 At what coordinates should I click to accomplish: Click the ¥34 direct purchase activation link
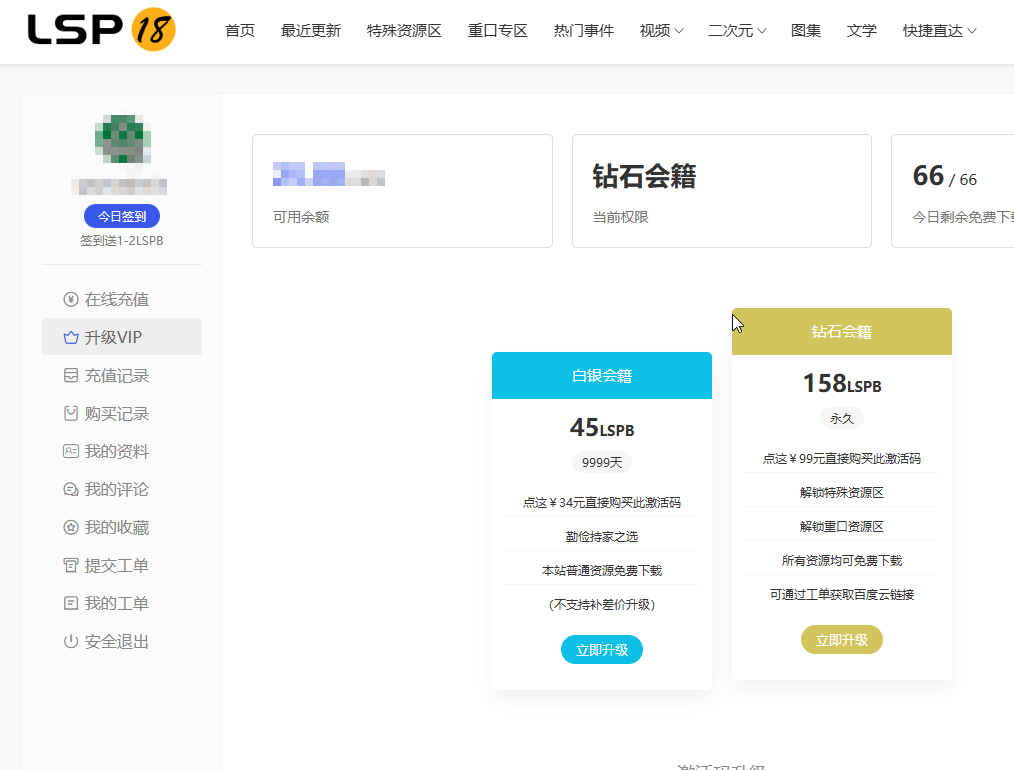[x=601, y=502]
